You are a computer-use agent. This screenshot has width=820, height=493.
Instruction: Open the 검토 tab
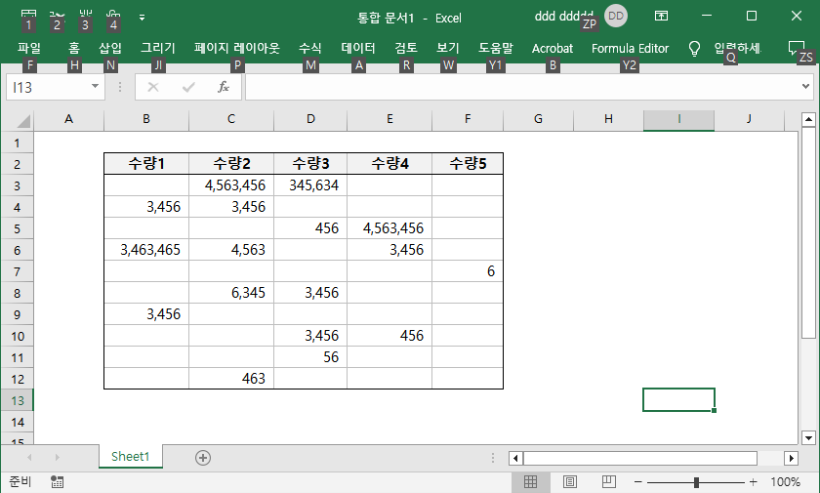(406, 49)
